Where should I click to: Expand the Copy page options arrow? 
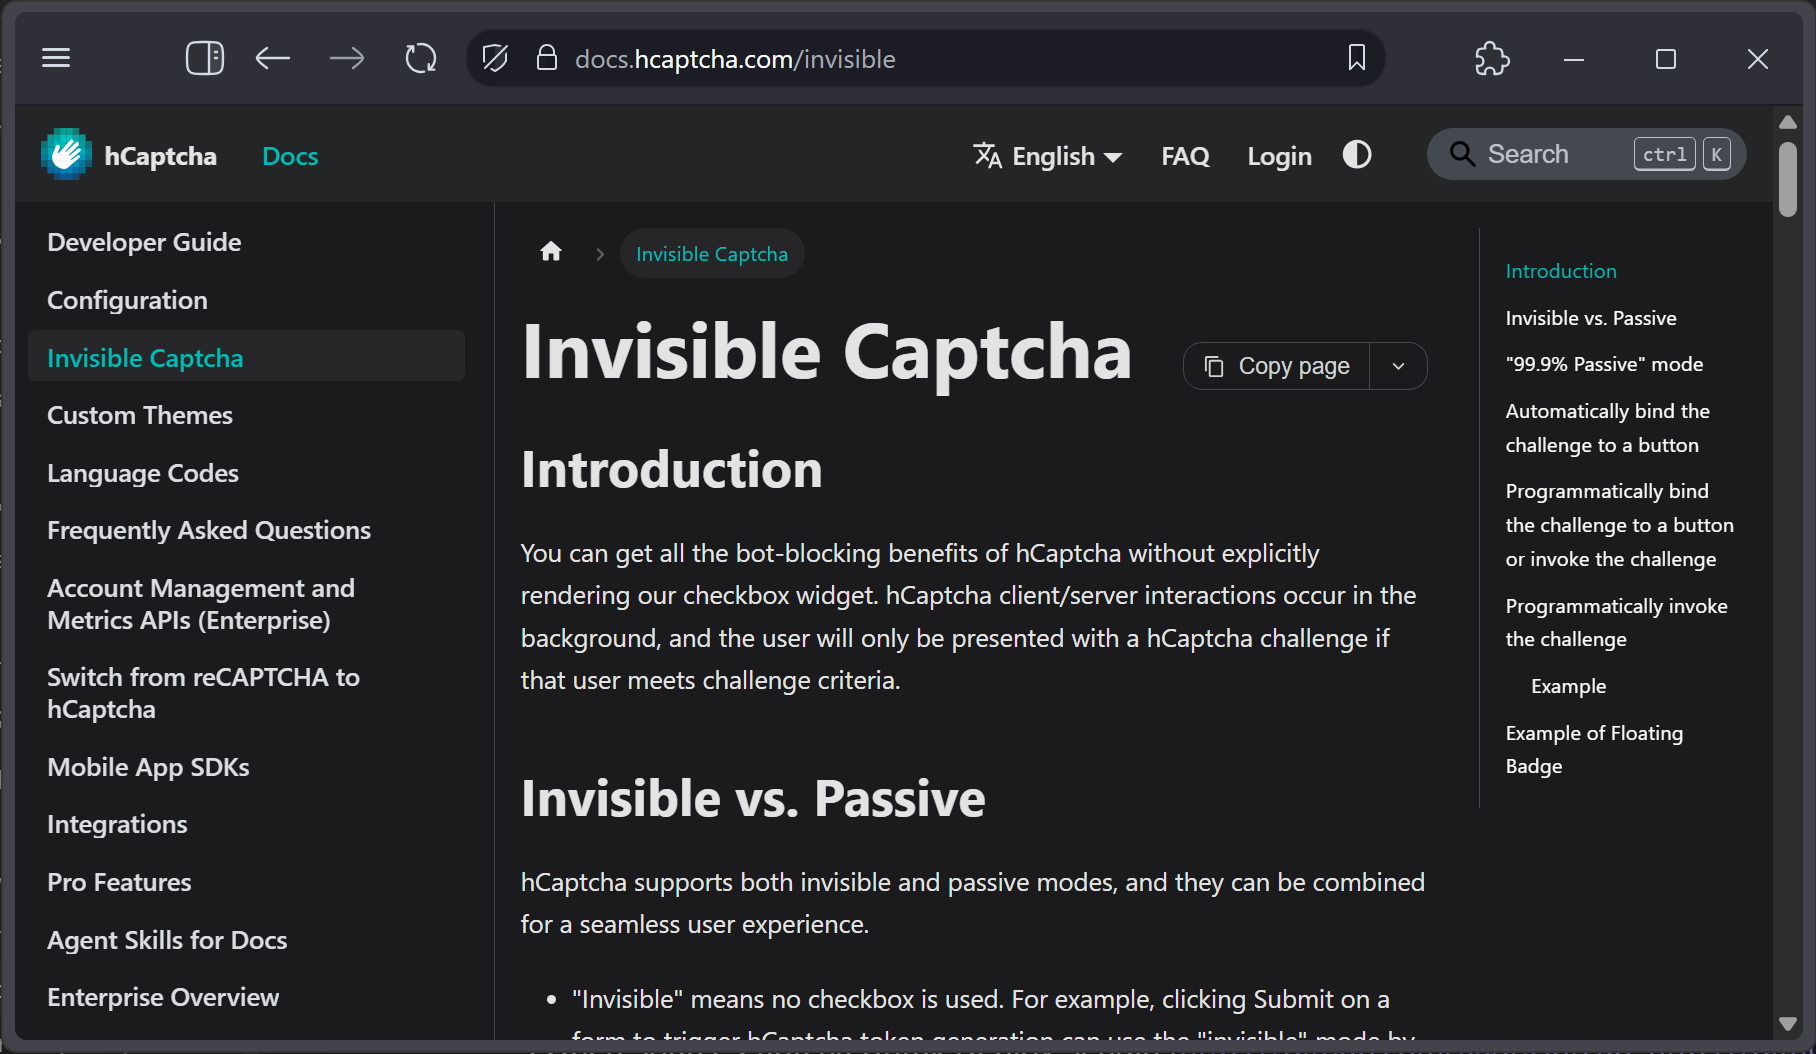click(x=1398, y=366)
